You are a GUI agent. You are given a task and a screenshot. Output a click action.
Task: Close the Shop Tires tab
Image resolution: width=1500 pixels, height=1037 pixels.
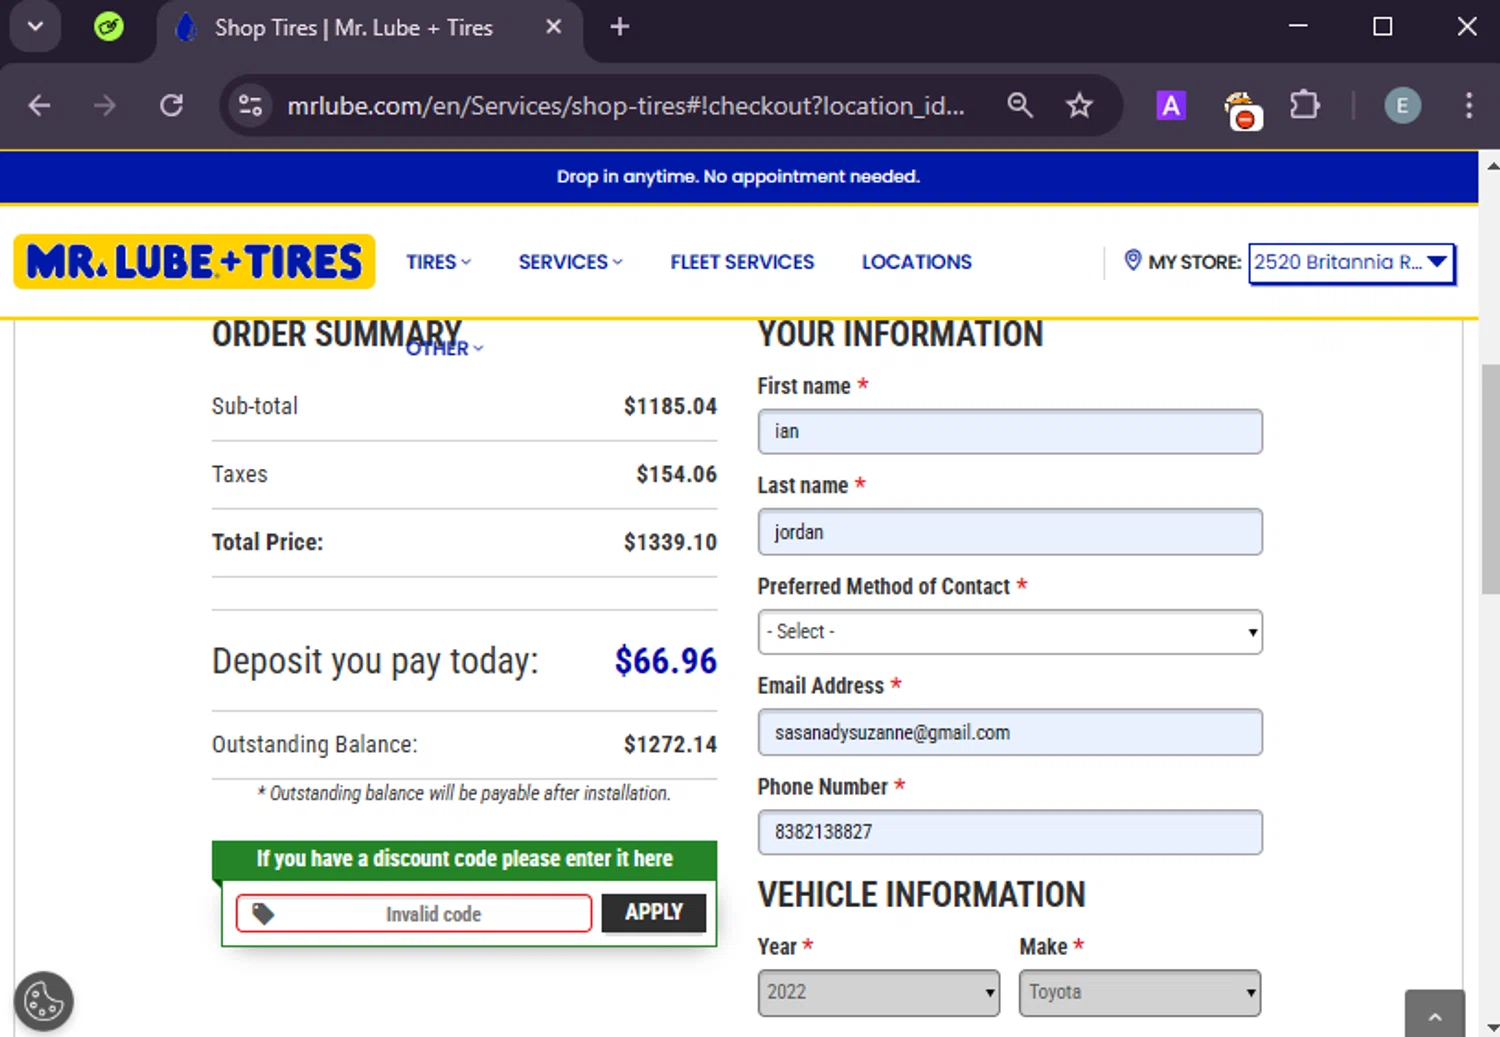[x=553, y=27]
